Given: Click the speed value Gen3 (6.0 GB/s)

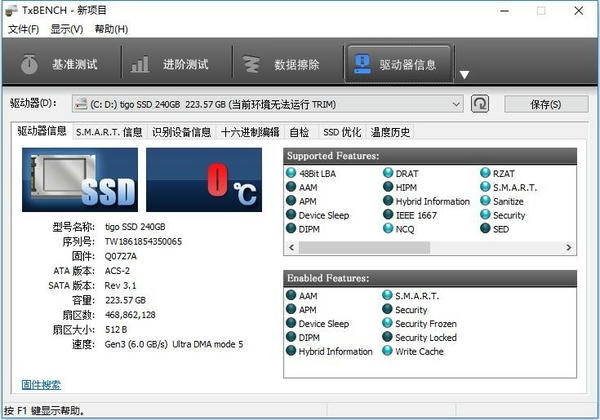Looking at the screenshot, I should pos(136,344).
